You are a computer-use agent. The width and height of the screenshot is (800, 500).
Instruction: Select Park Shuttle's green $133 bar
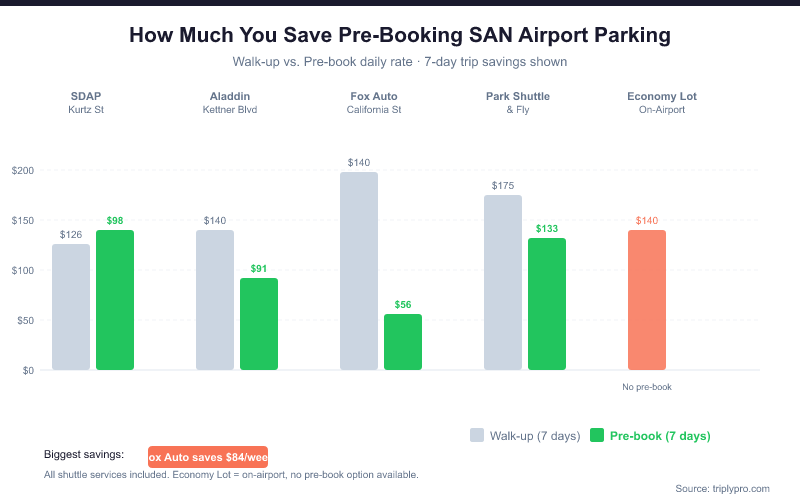point(547,304)
